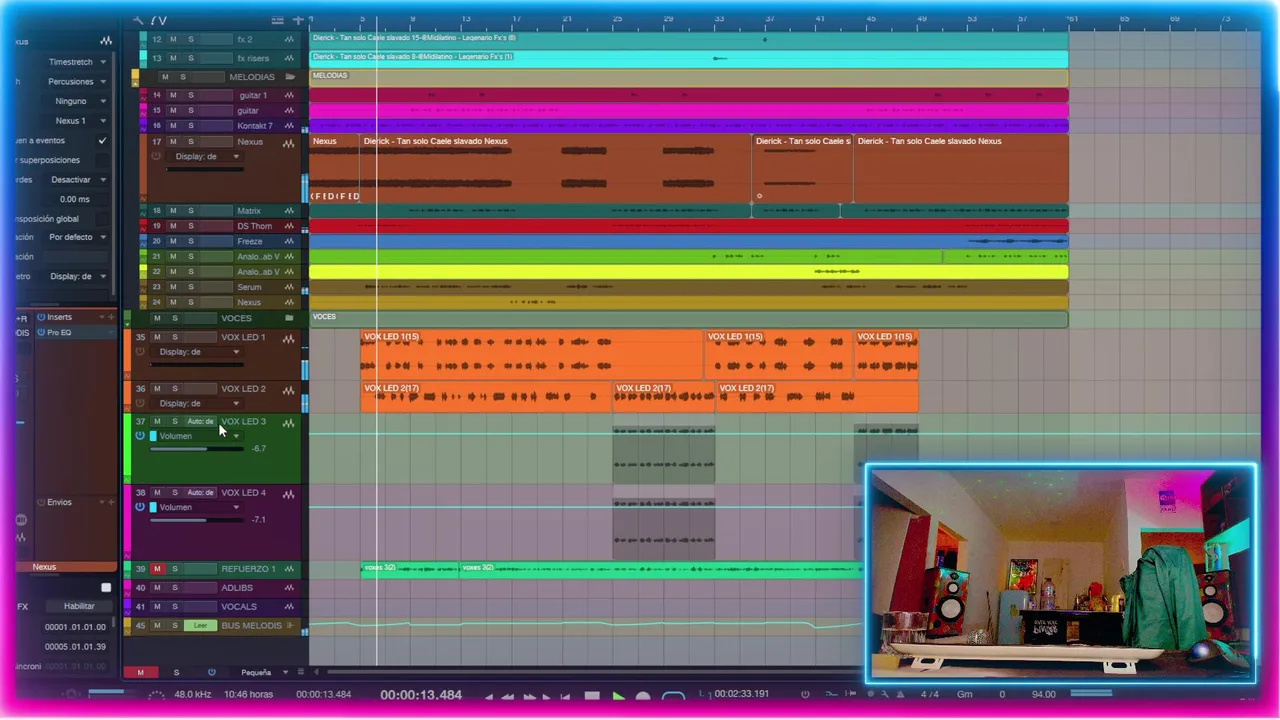Viewport: 1280px width, 720px height.
Task: Adjust volume slider on VOX LED 3 track
Action: pyautogui.click(x=196, y=449)
